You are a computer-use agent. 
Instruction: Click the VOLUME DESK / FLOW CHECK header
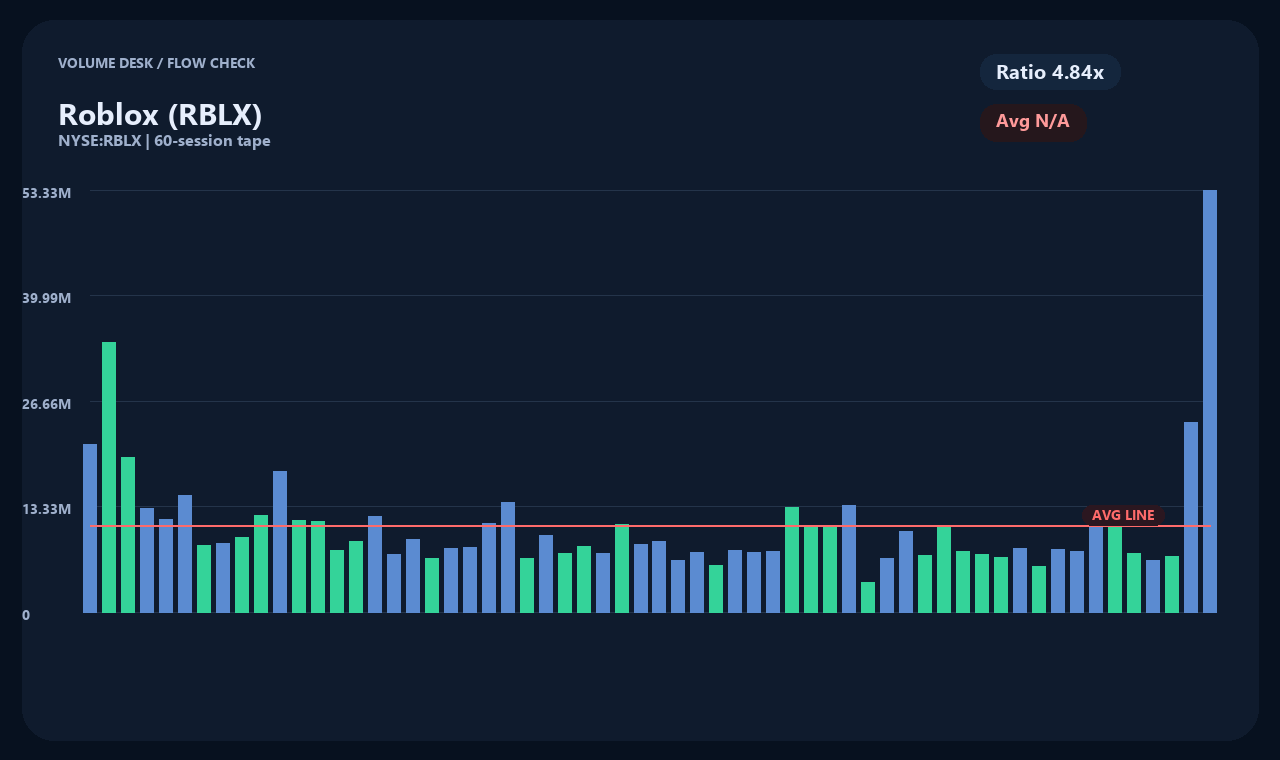point(156,63)
